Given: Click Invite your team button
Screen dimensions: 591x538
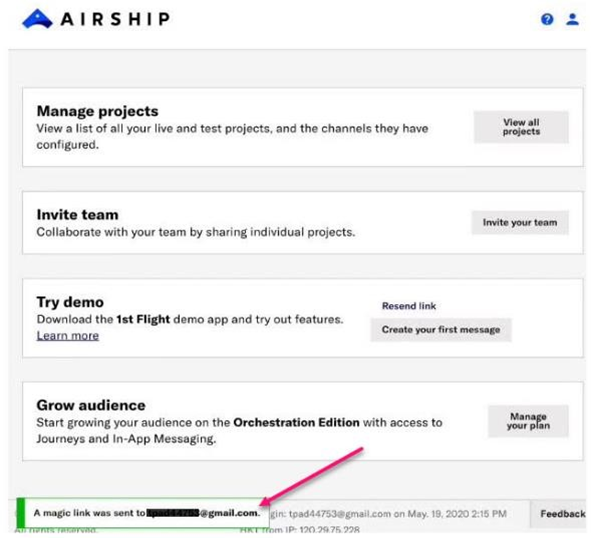Looking at the screenshot, I should [520, 222].
